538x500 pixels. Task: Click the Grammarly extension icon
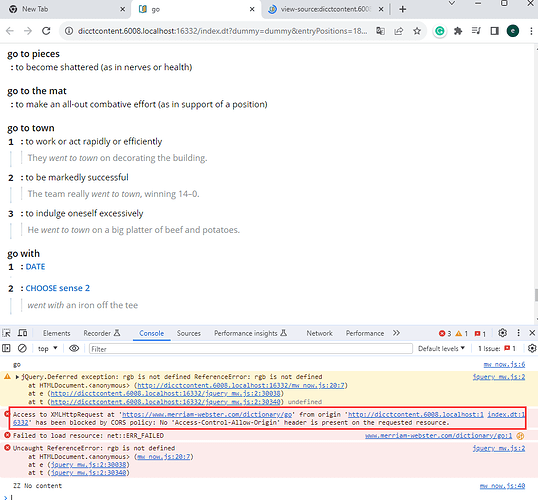point(440,31)
